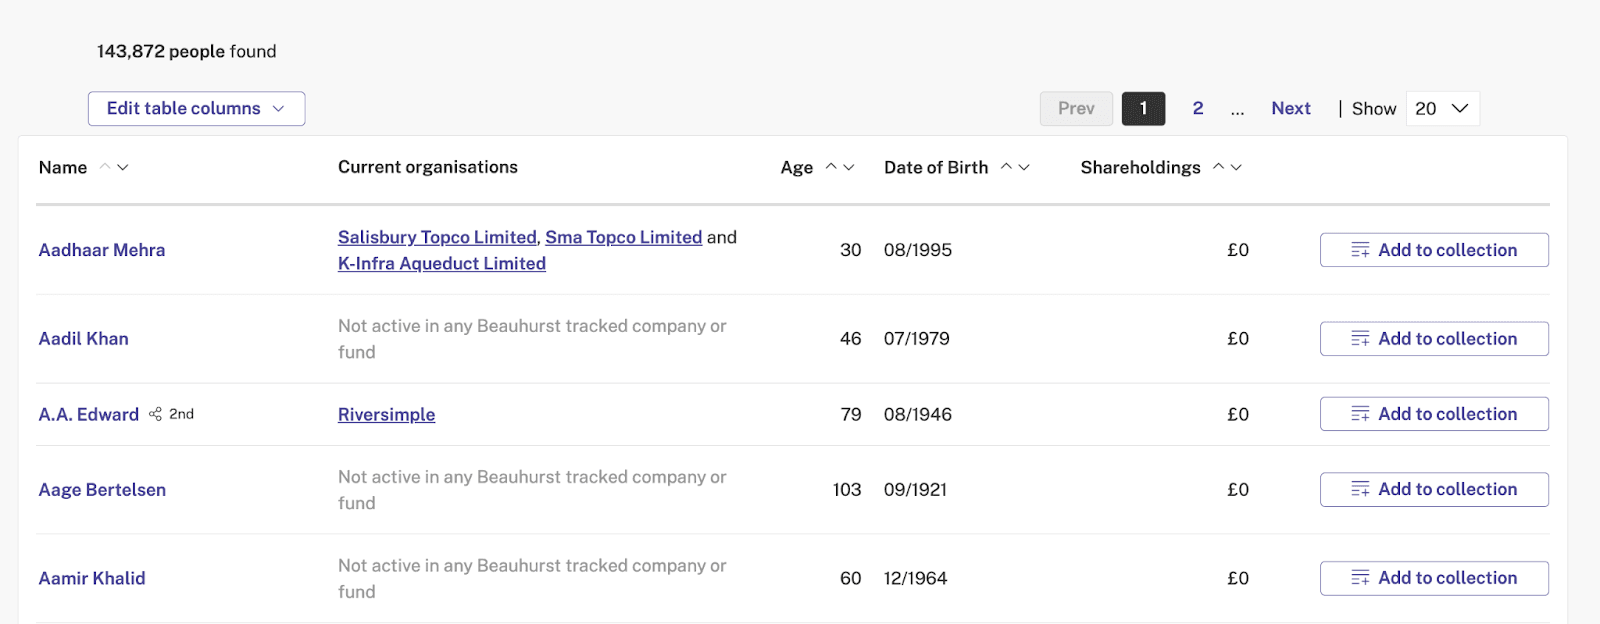The width and height of the screenshot is (1600, 624).
Task: Open Riversimple organisation link
Action: (x=387, y=414)
